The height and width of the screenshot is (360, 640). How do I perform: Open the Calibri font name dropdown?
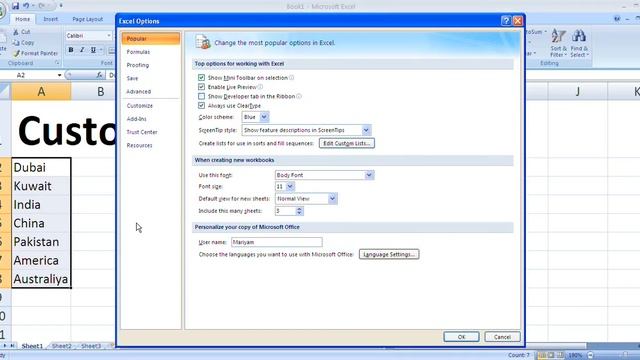tap(109, 36)
